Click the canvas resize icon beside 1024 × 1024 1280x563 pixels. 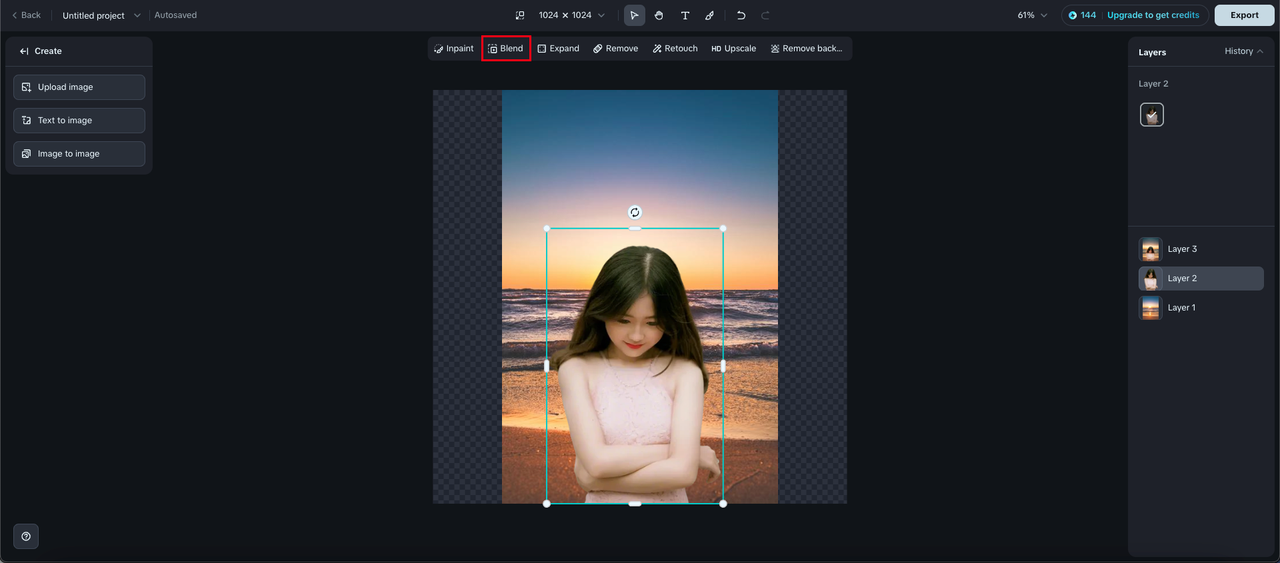520,15
